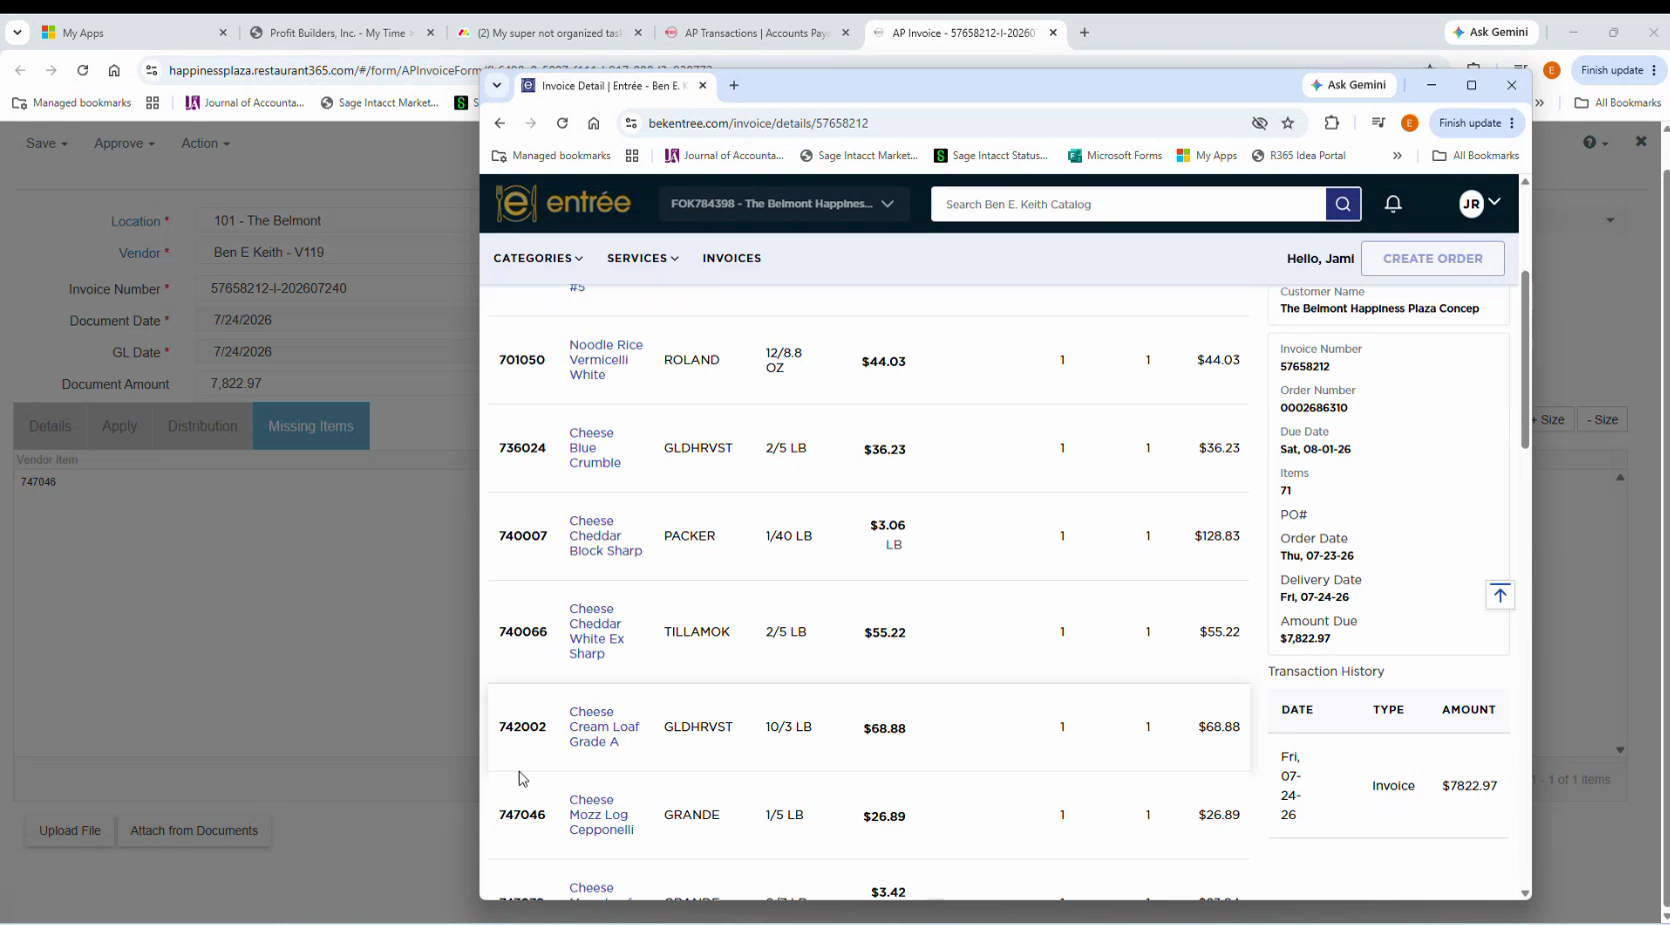Click the Invoice Number field in R365
This screenshot has height=925, width=1670.
click(340, 288)
